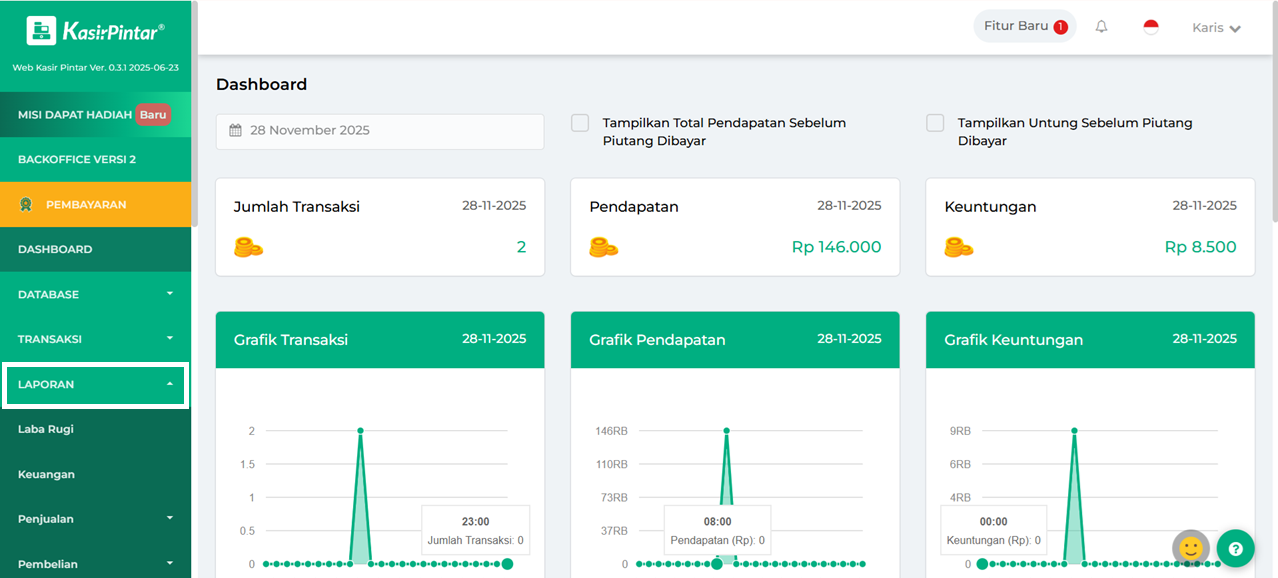The width and height of the screenshot is (1278, 578).
Task: Click the smiley face feedback icon
Action: 1190,548
